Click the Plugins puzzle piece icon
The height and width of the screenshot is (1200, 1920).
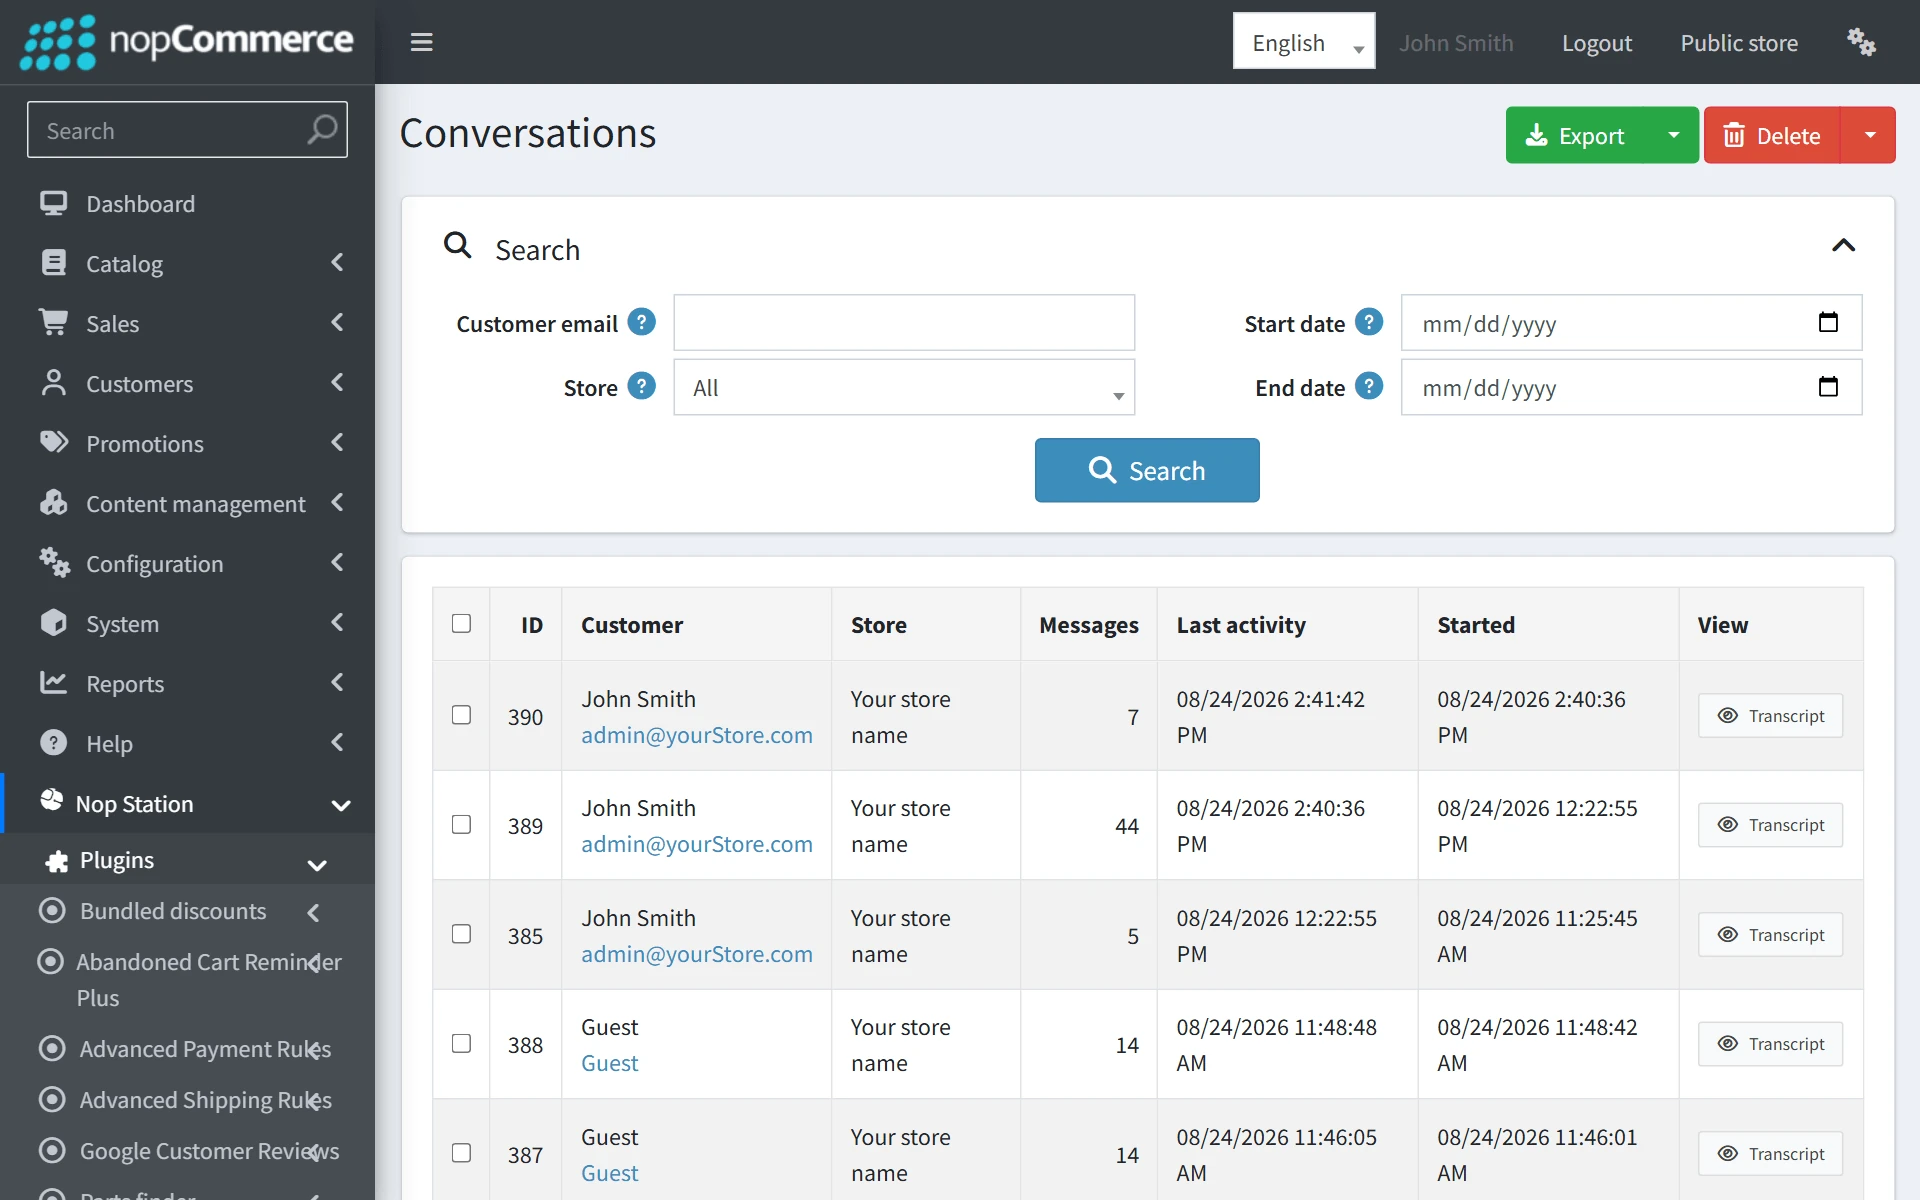point(57,861)
